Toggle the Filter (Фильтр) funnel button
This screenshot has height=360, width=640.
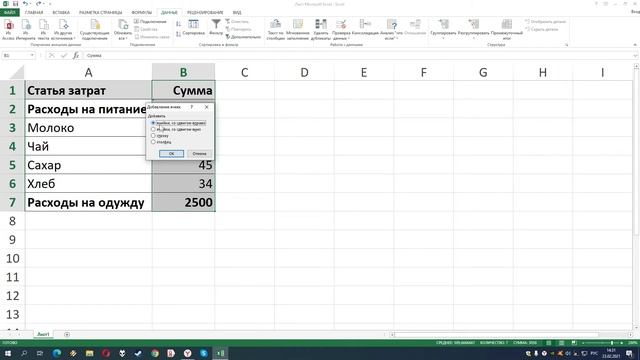click(216, 27)
